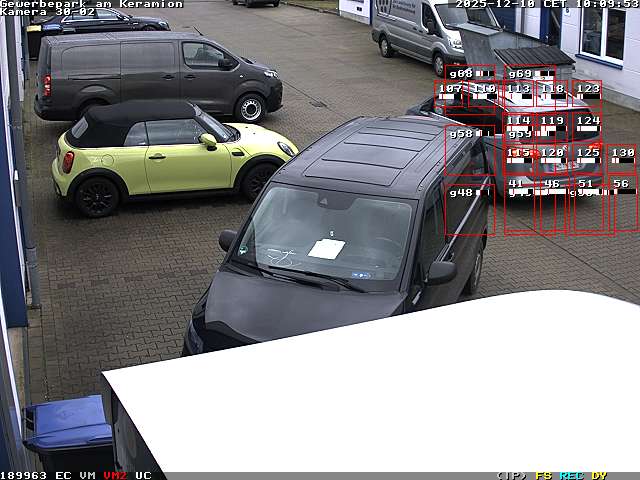Click the date and time overlay
640x480 pixels.
pos(546,4)
